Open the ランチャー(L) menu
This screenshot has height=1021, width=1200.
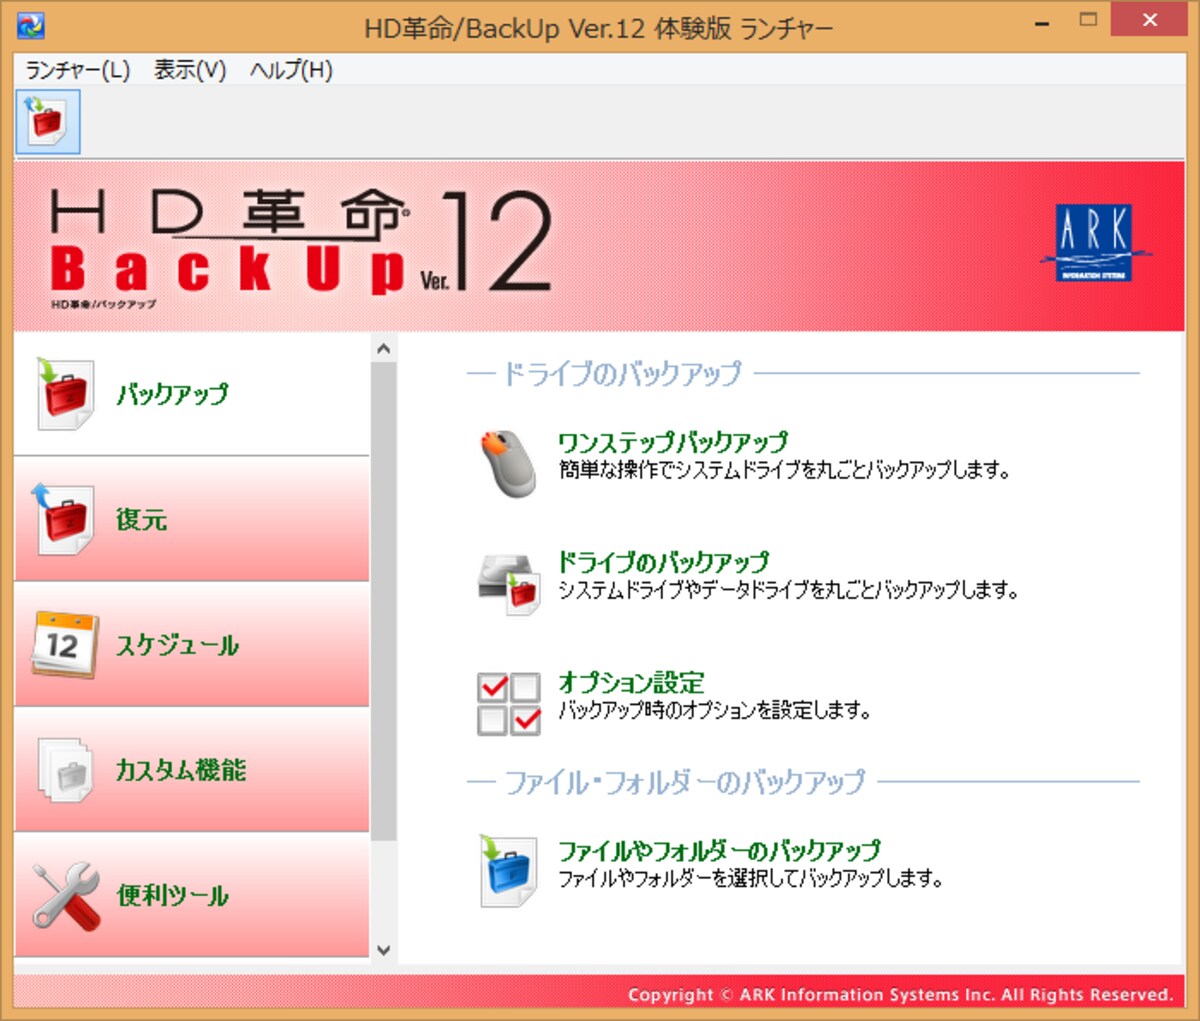click(x=78, y=70)
